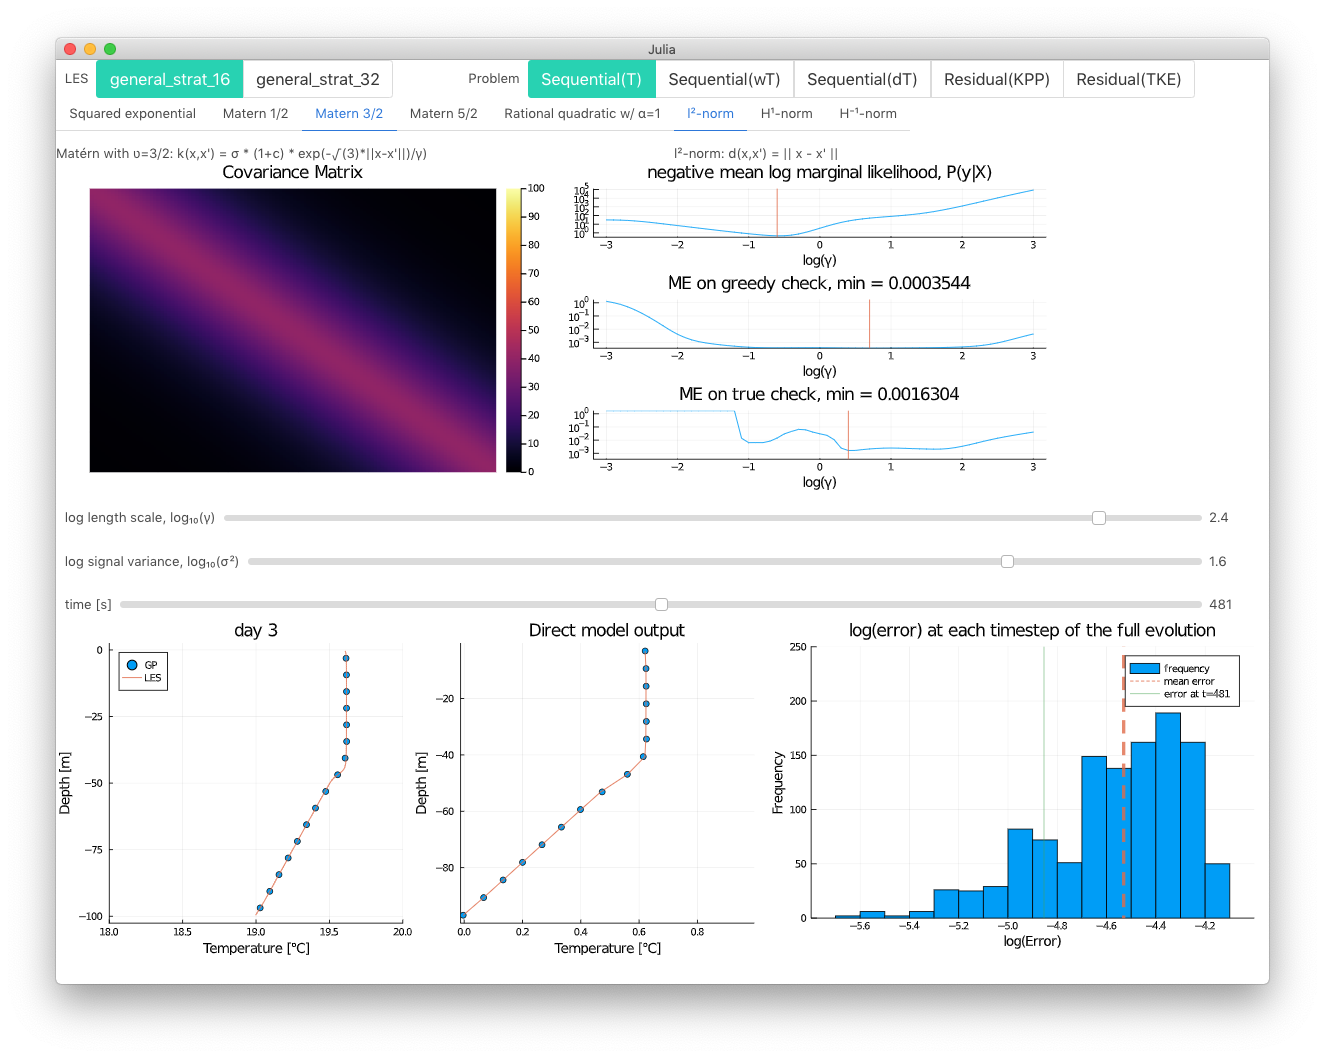This screenshot has width=1325, height=1058.
Task: Choose the Sequential(dT) problem
Action: point(862,79)
